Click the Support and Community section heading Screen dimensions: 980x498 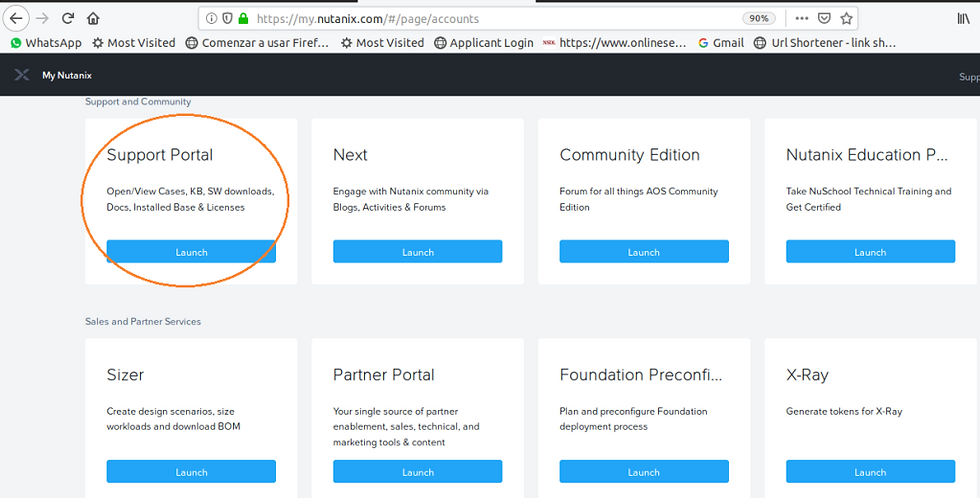138,102
